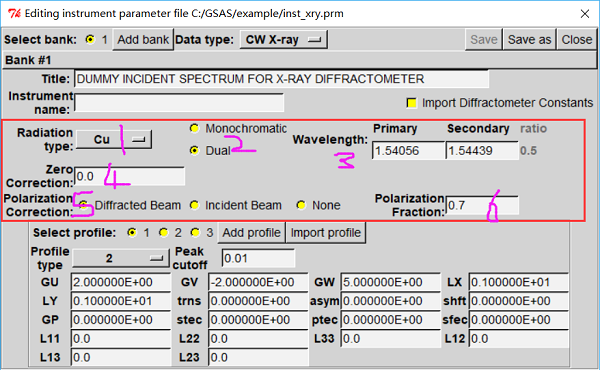This screenshot has height=370, width=600.
Task: Select the Dual wavelength radio option
Action: pyautogui.click(x=194, y=151)
